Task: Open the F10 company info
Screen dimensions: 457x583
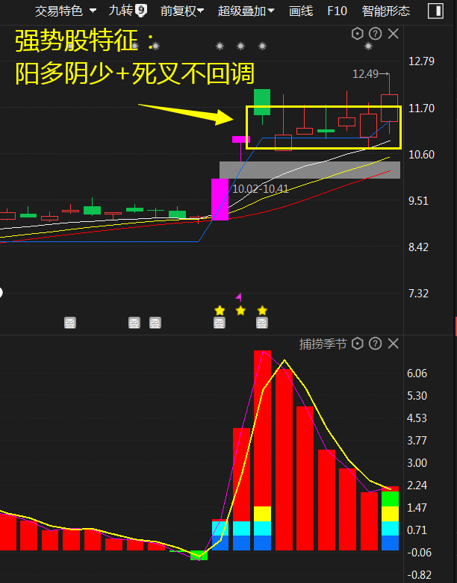Action: click(337, 11)
